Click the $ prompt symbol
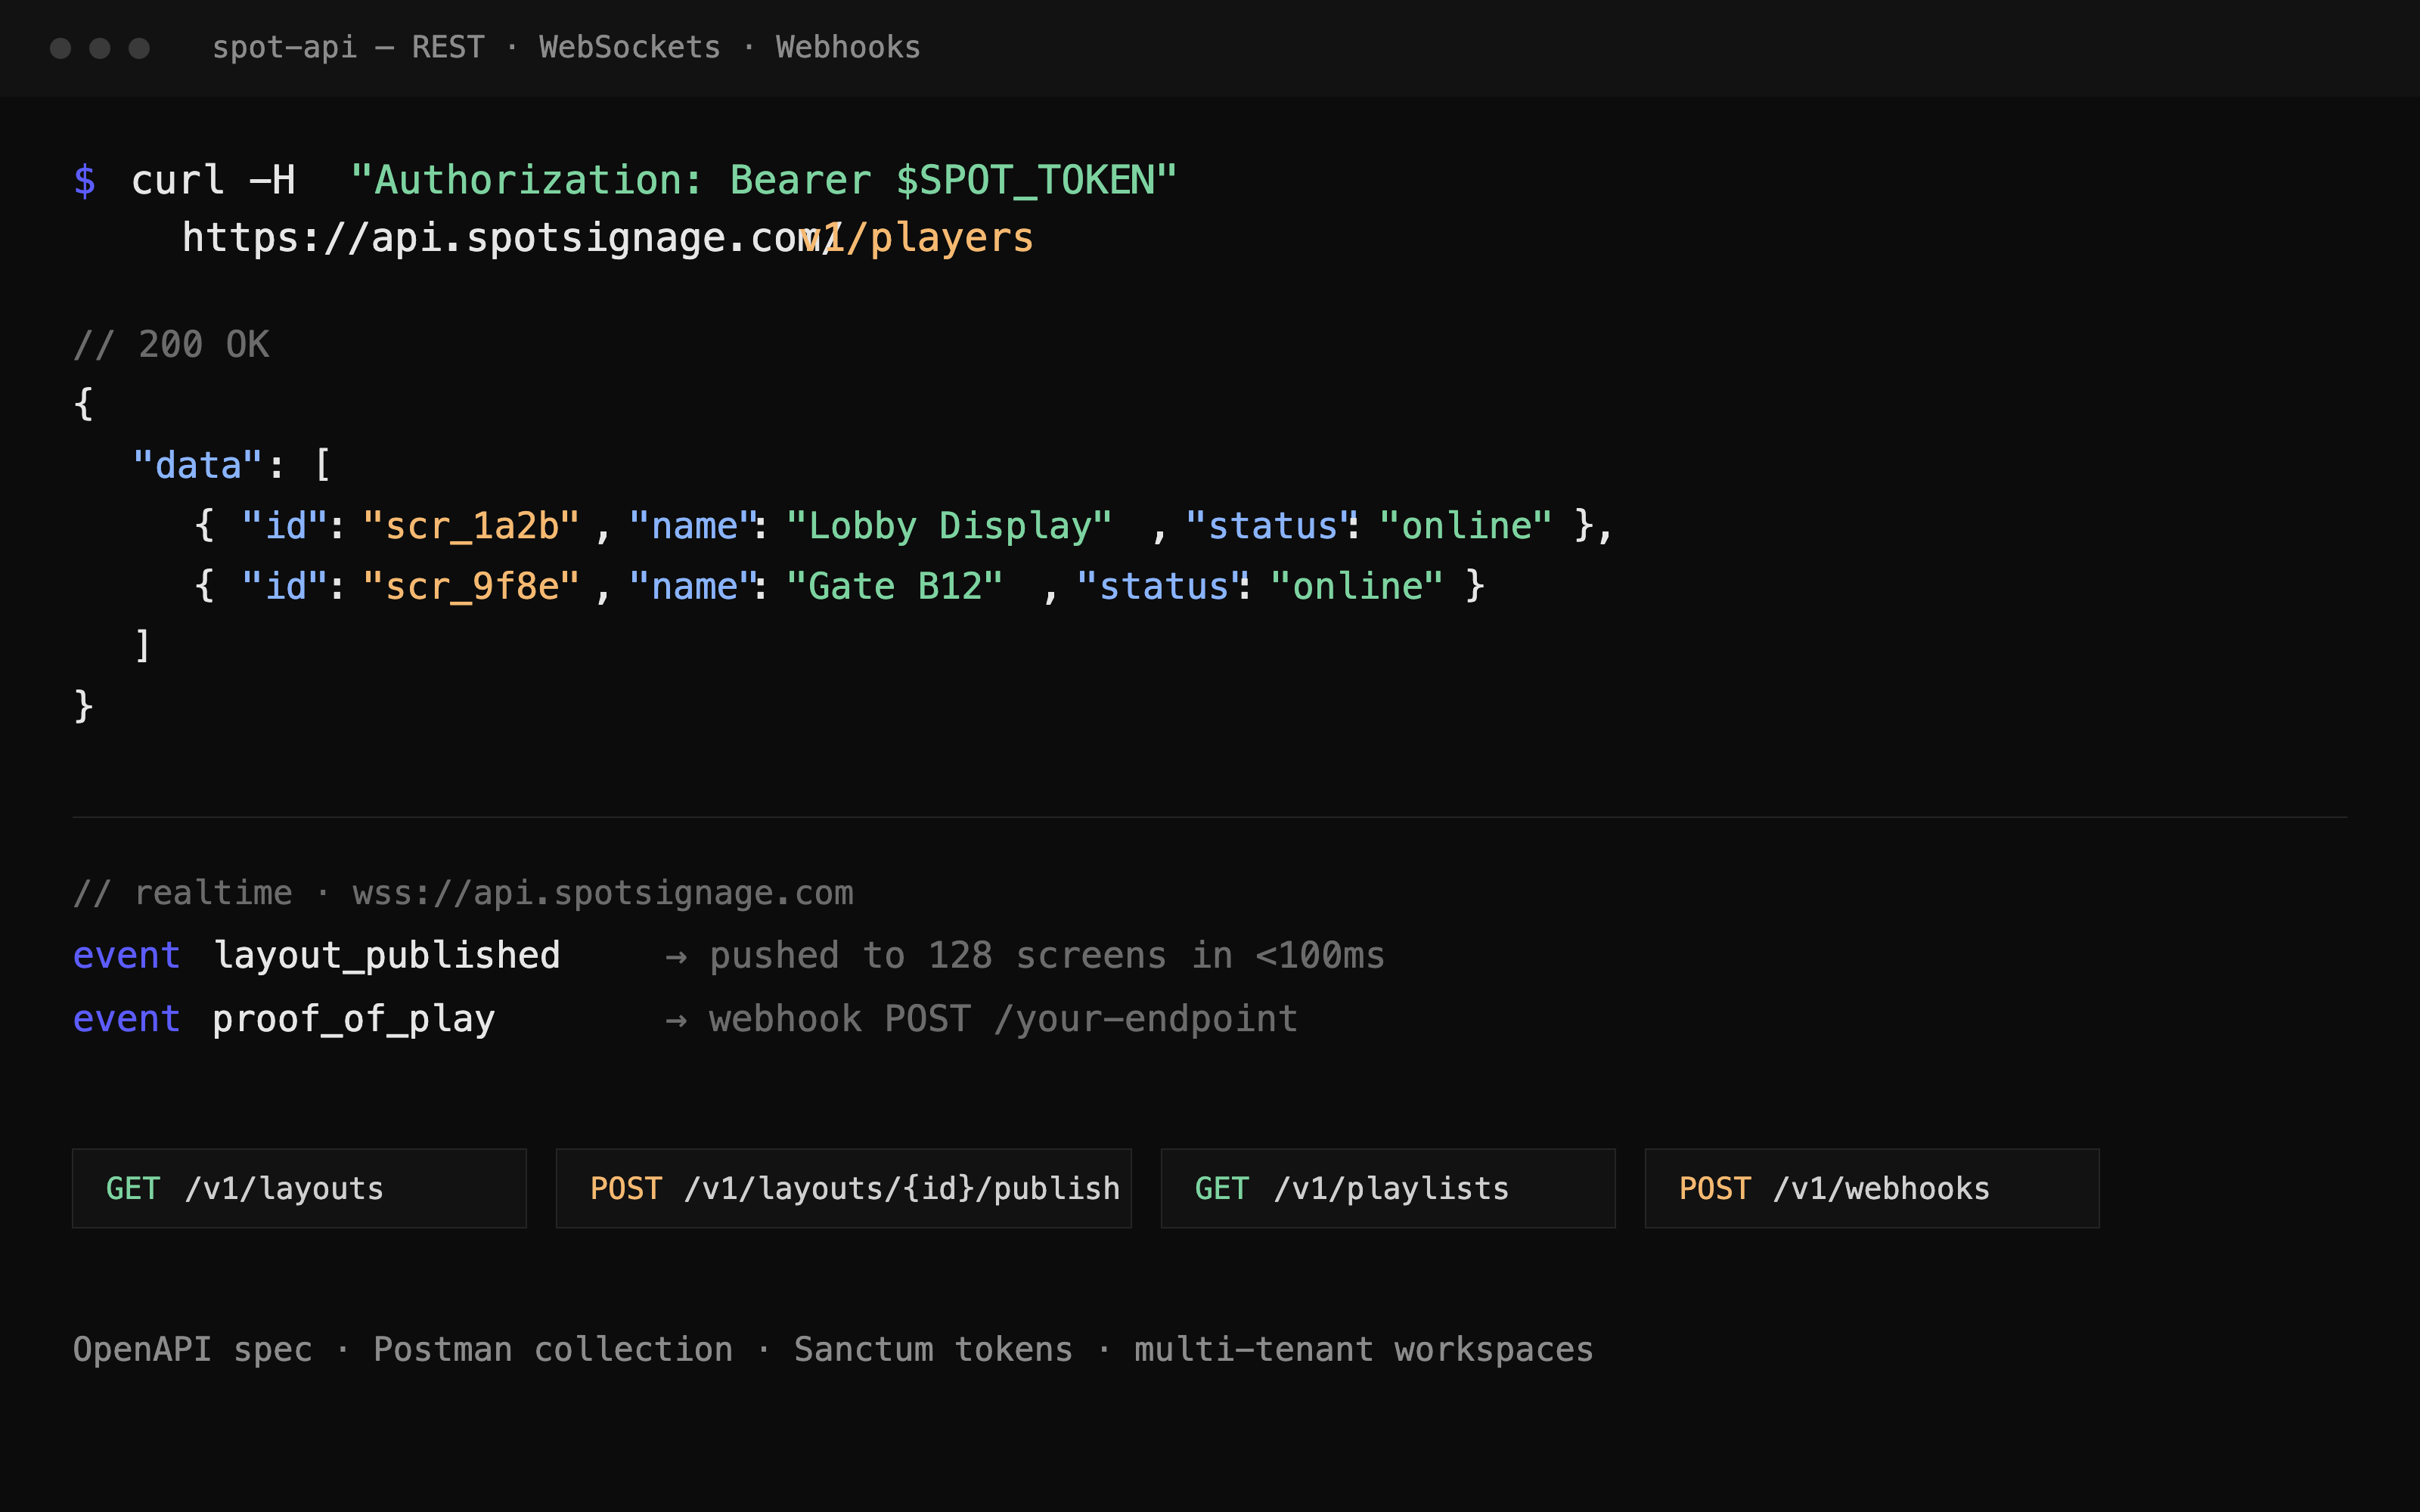Viewport: 2420px width, 1512px height. 85,181
